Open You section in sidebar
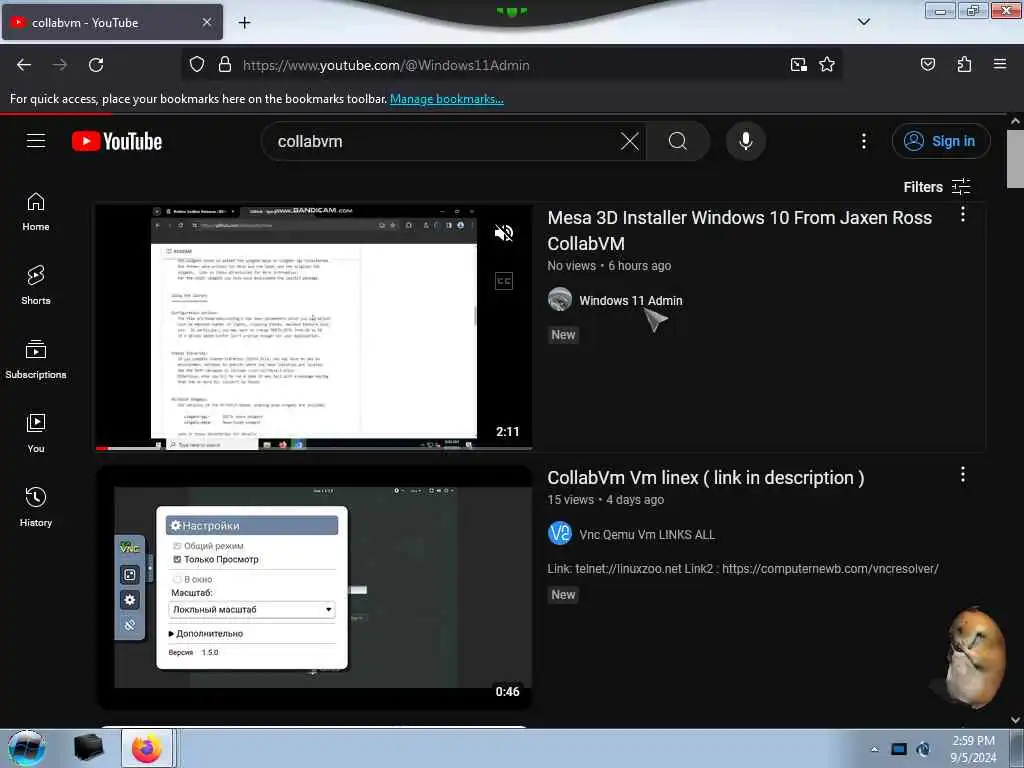This screenshot has height=768, width=1024. (x=36, y=434)
